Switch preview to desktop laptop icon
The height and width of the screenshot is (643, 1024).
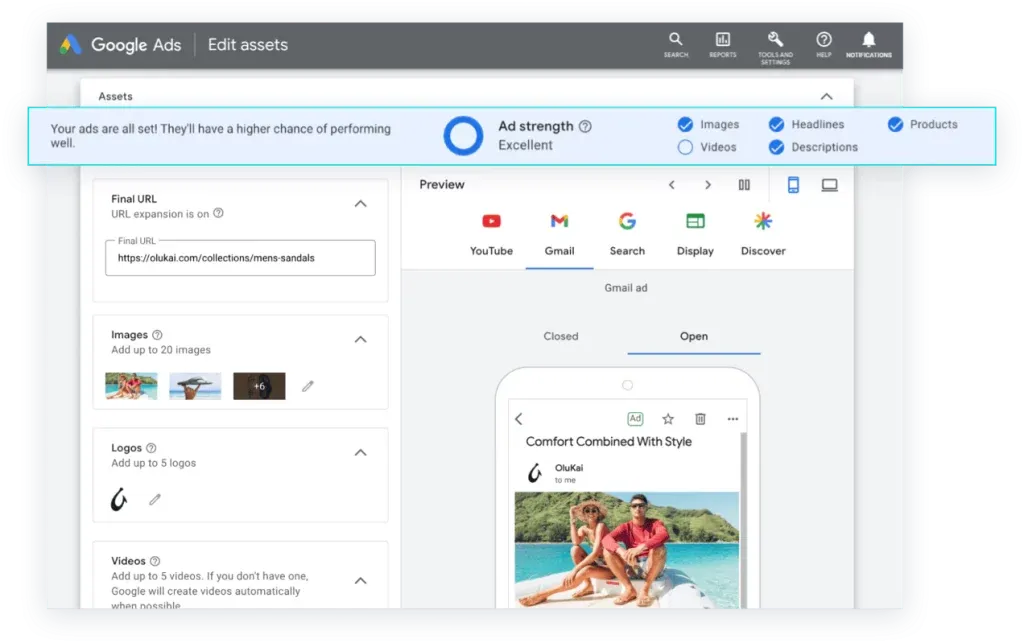pyautogui.click(x=829, y=185)
